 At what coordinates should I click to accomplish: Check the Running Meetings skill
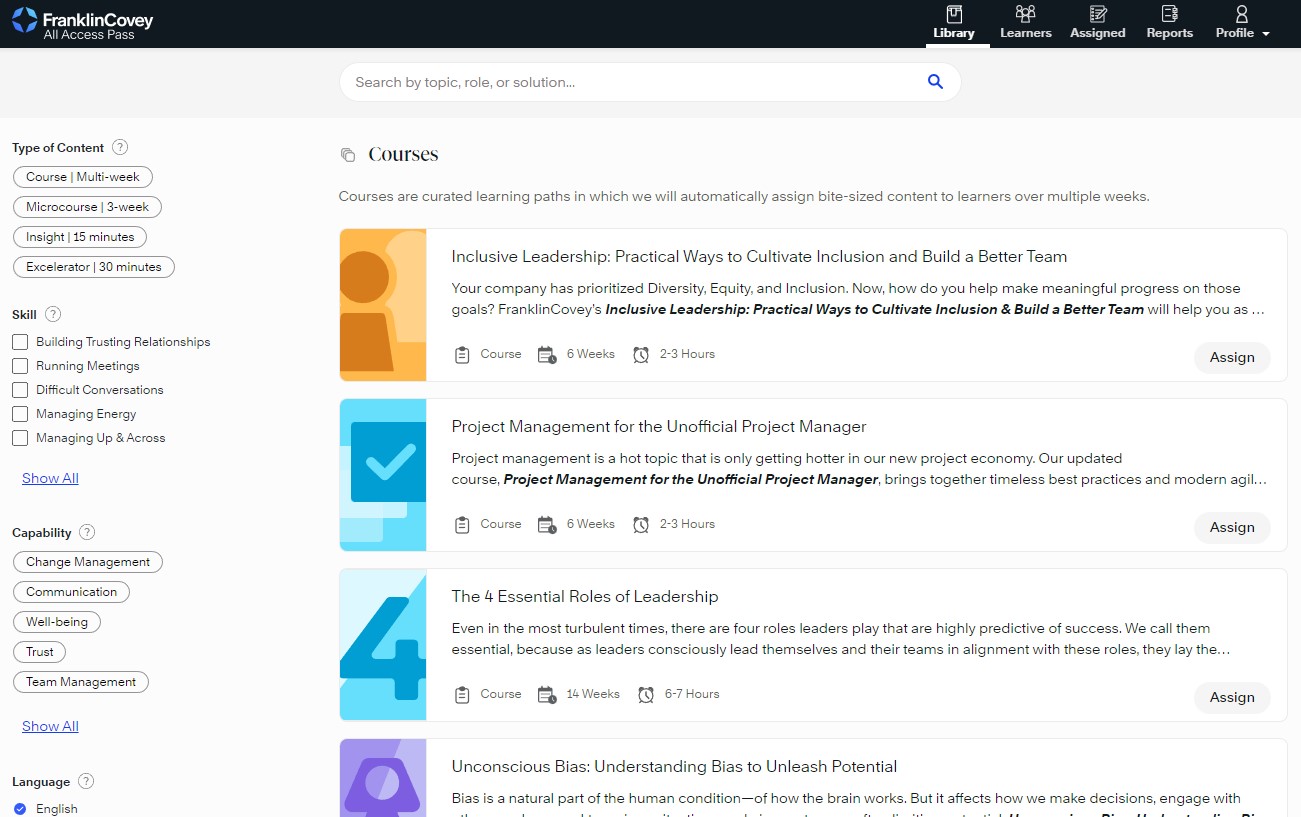tap(20, 366)
